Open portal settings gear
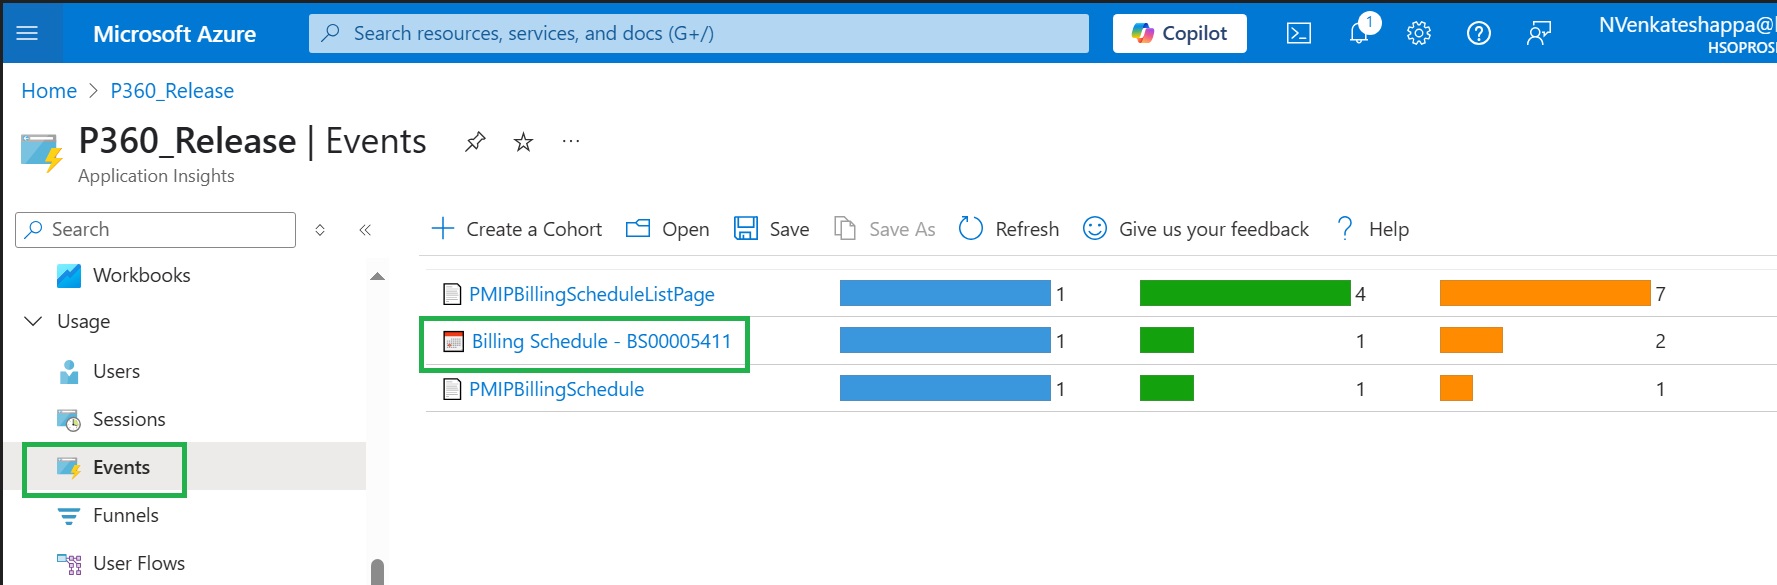Screen dimensions: 1777x585 coord(1418,33)
